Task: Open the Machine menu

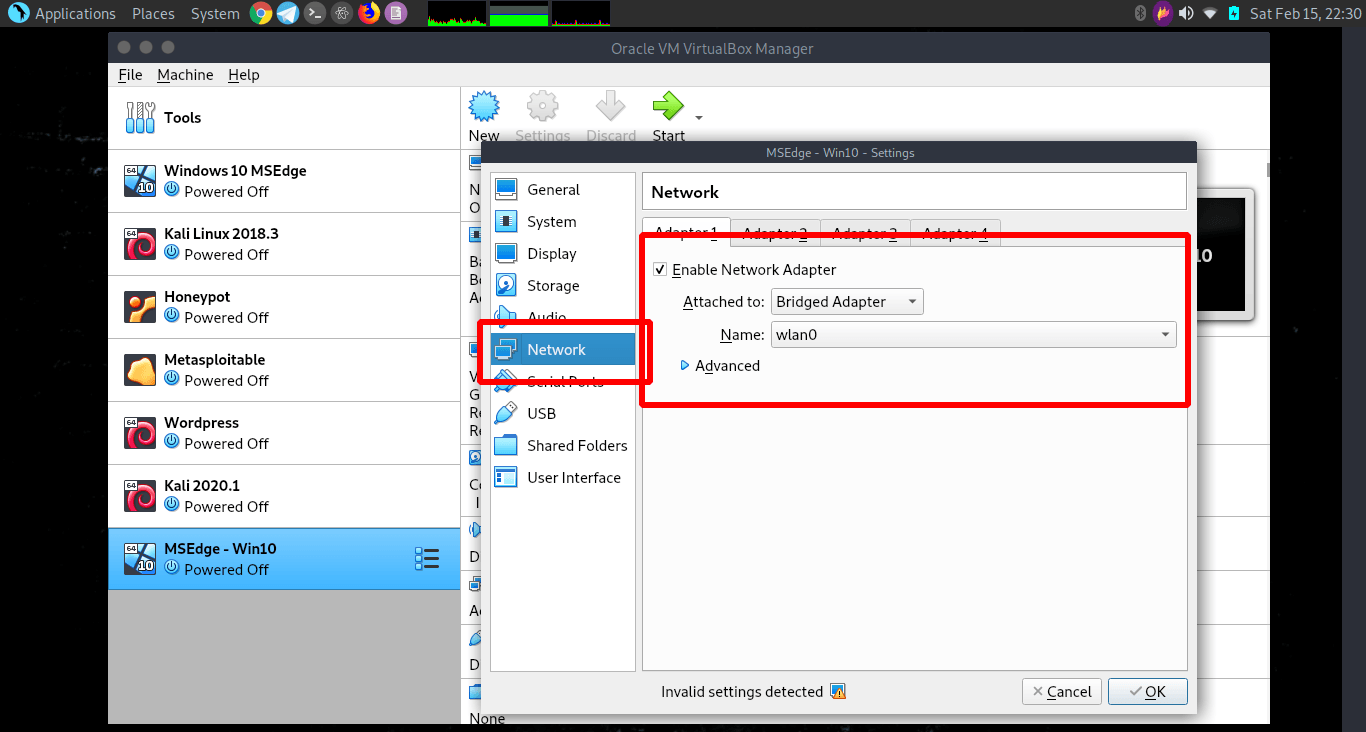Action: pos(185,75)
